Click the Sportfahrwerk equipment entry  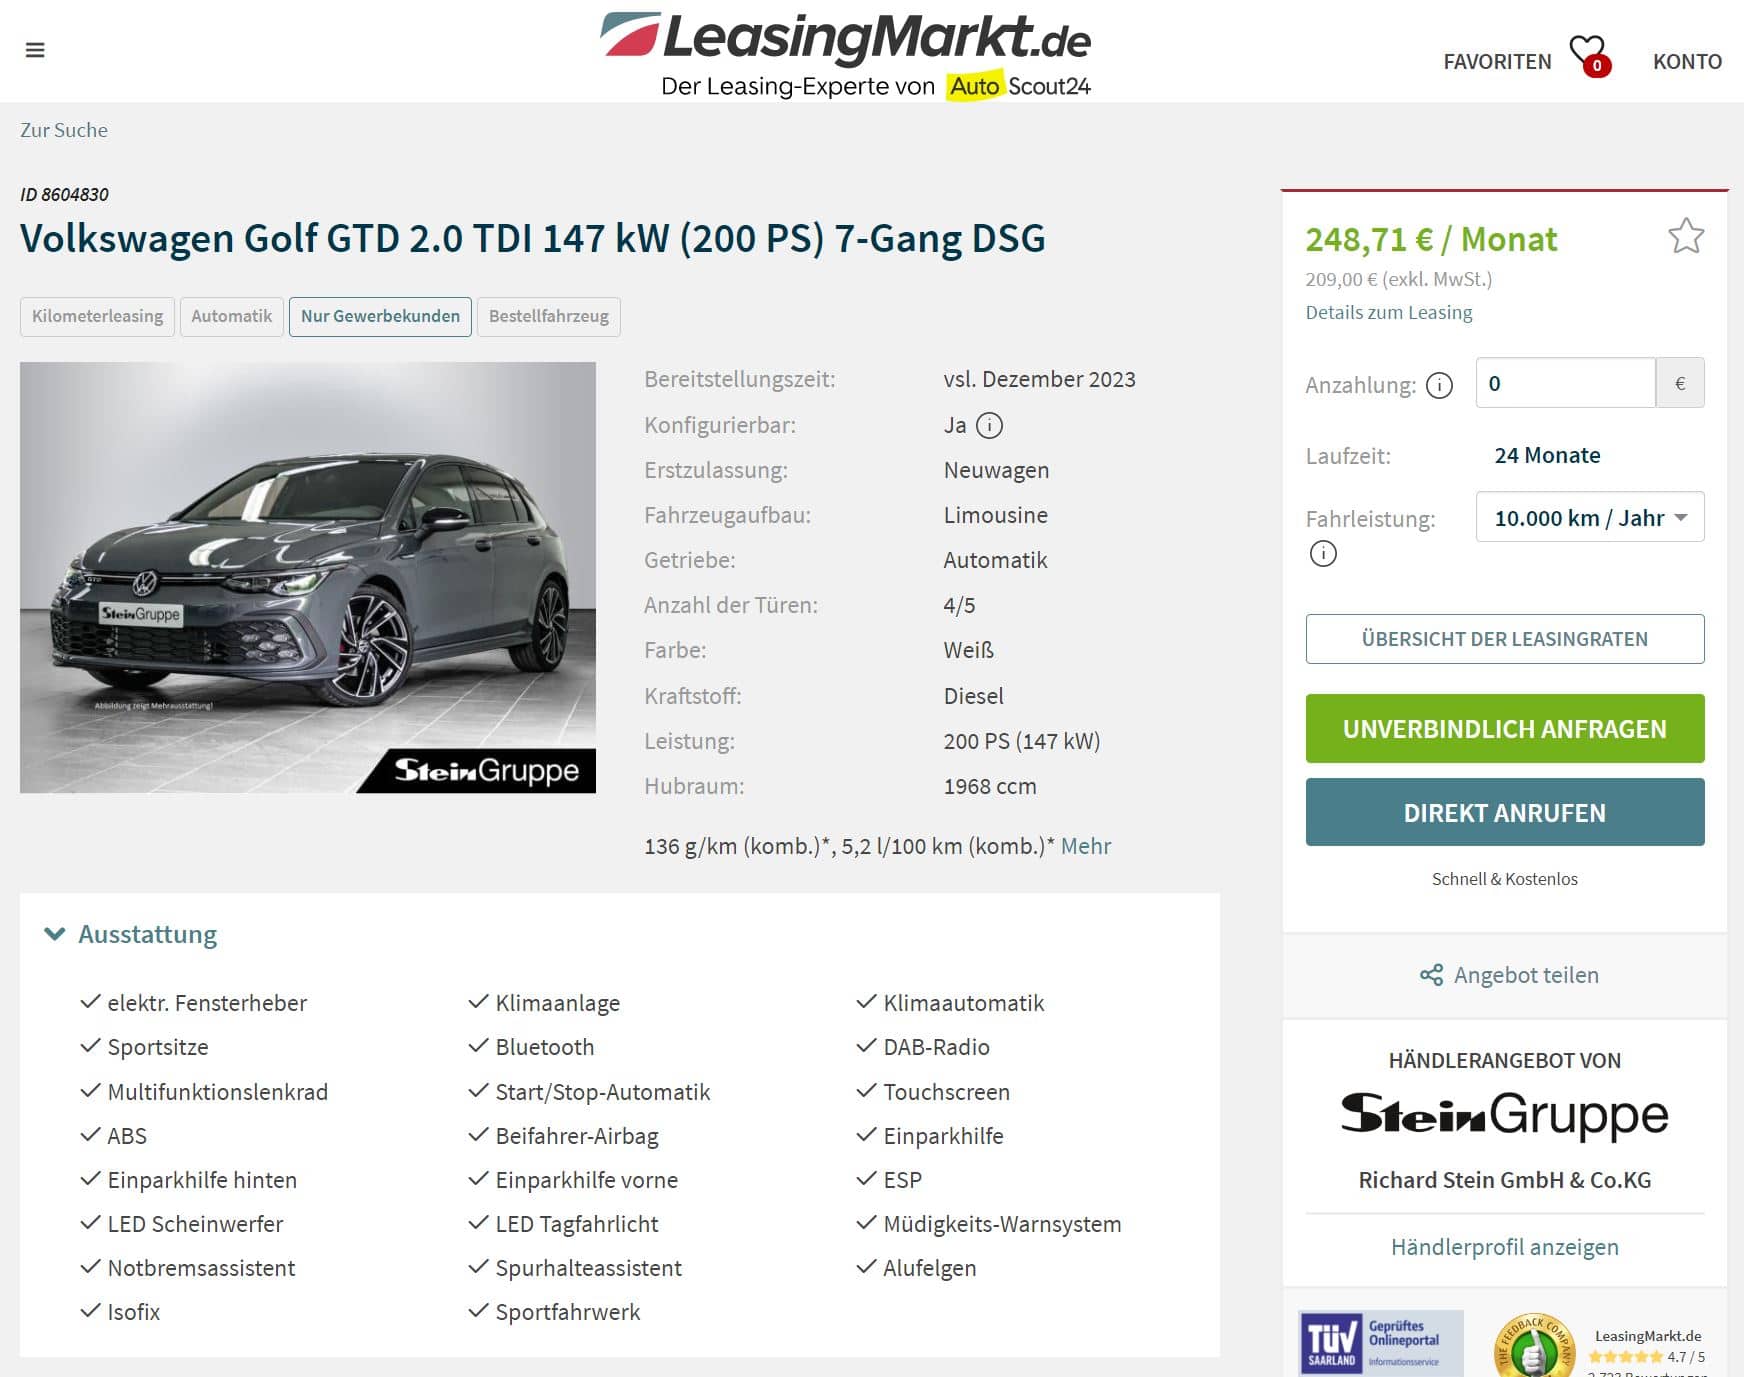pyautogui.click(x=567, y=1312)
